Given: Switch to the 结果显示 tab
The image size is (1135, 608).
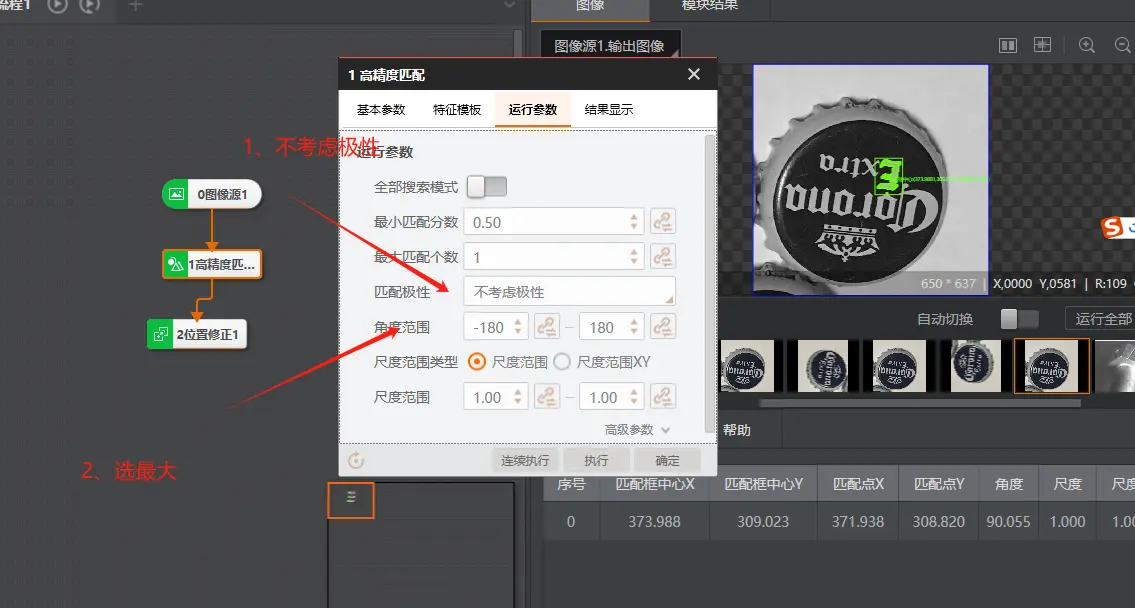Looking at the screenshot, I should click(609, 109).
